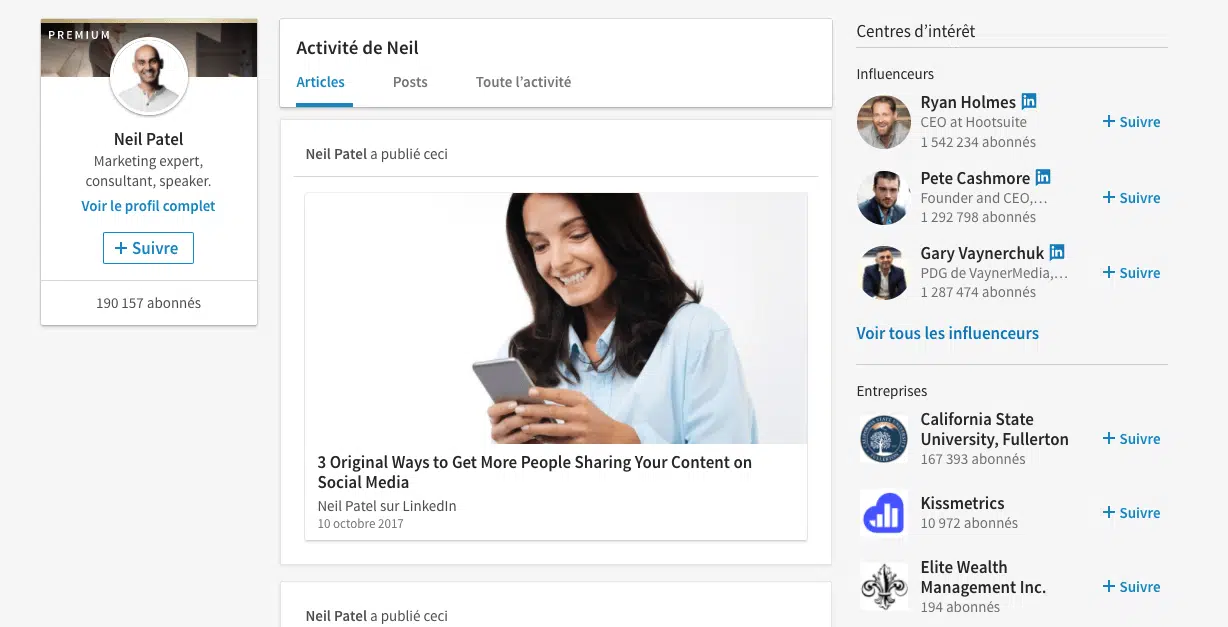
Task: Open the Kissmetrics company logo
Action: (x=883, y=513)
